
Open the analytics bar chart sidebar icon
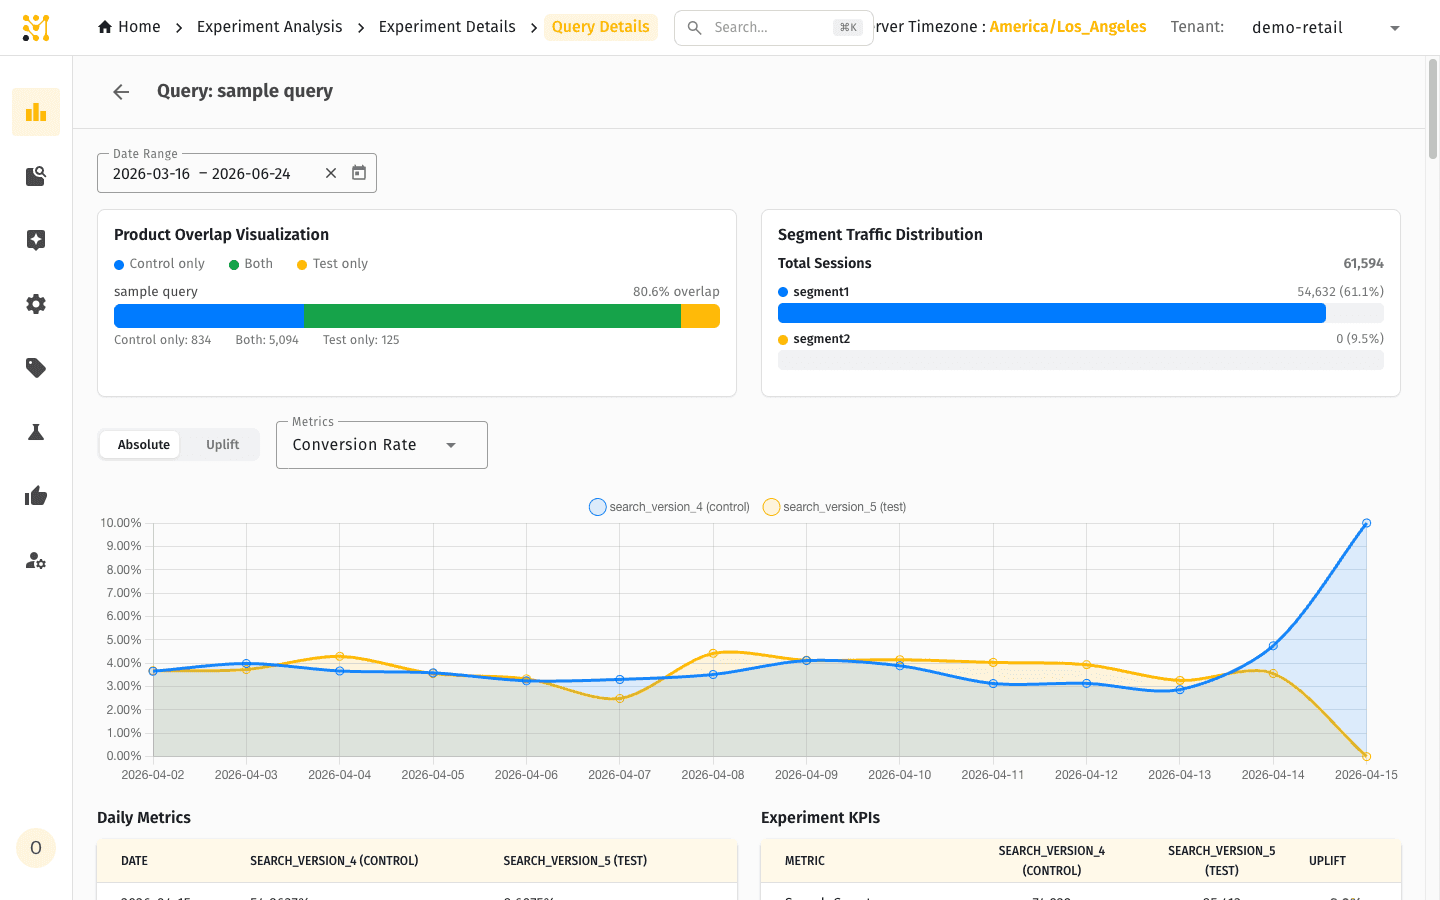(x=36, y=112)
